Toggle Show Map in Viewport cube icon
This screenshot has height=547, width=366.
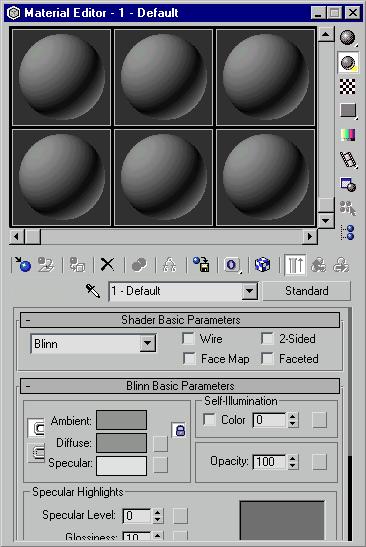262,264
